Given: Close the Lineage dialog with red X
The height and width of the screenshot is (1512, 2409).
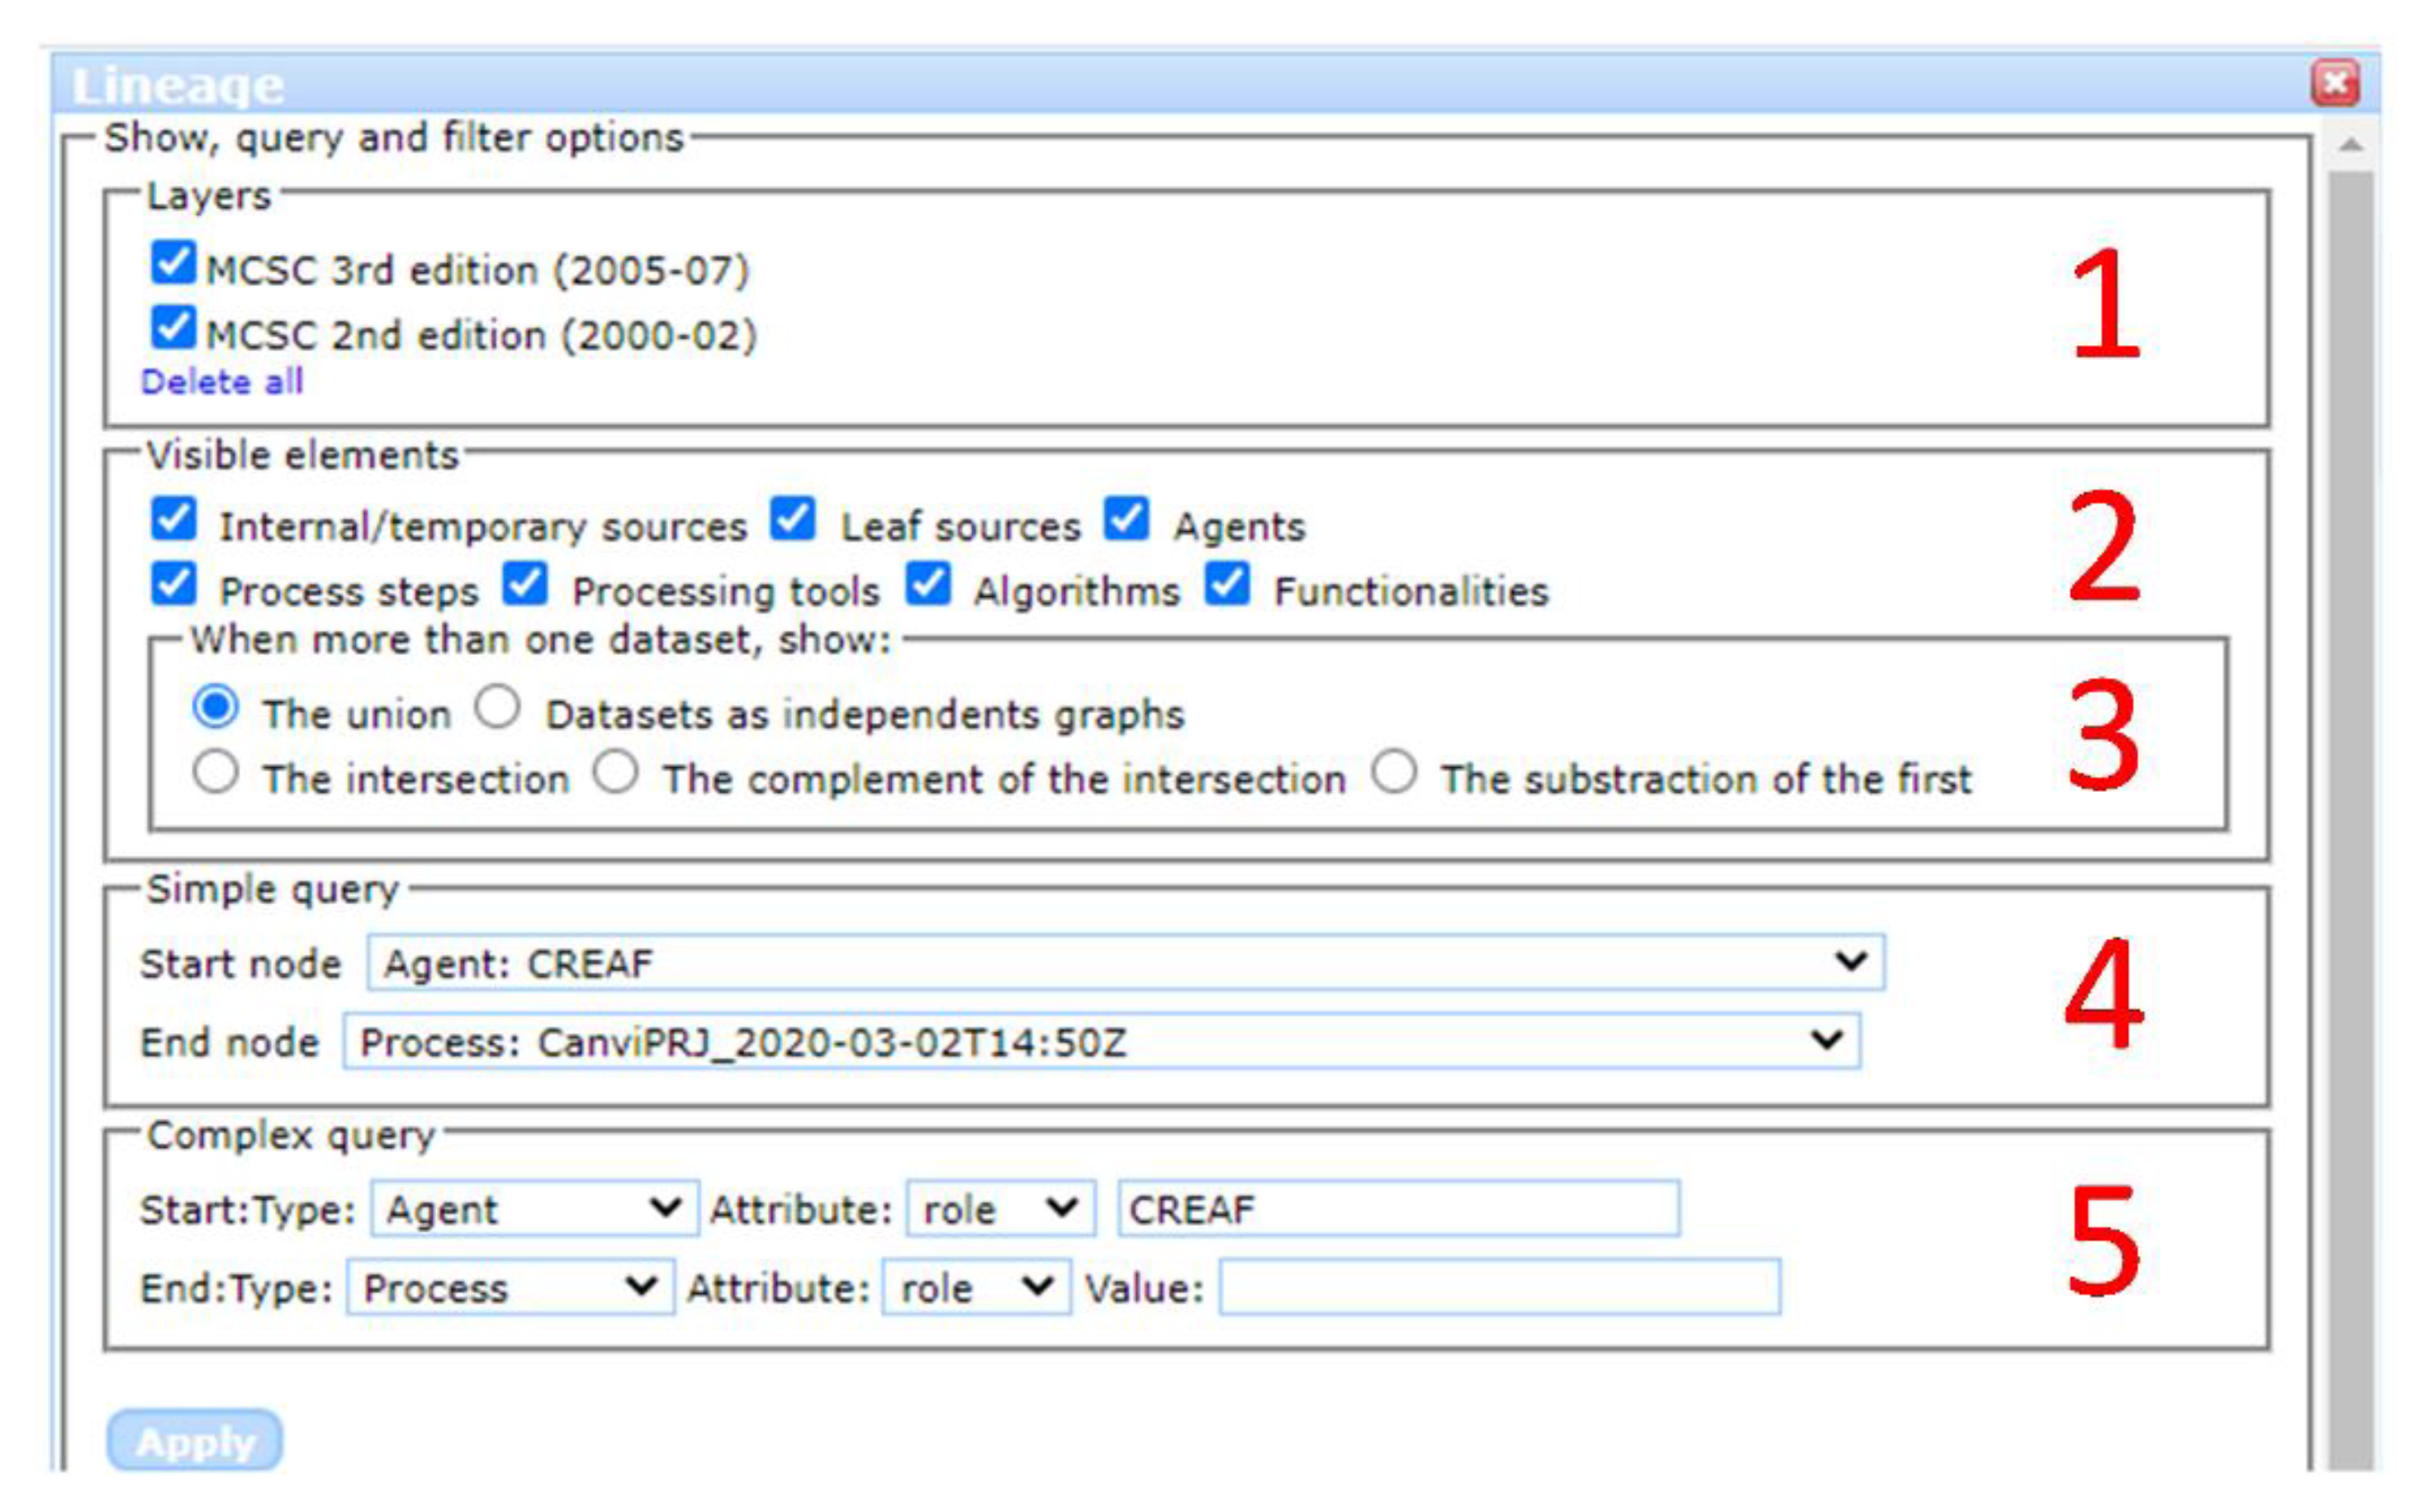Looking at the screenshot, I should (x=2335, y=83).
